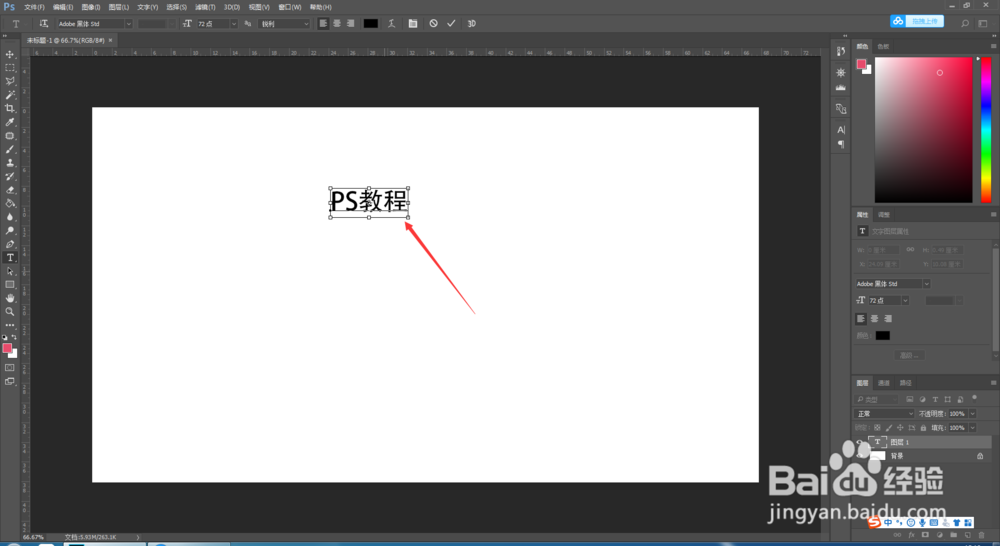Open the 正常 blend mode dropdown

coord(885,414)
